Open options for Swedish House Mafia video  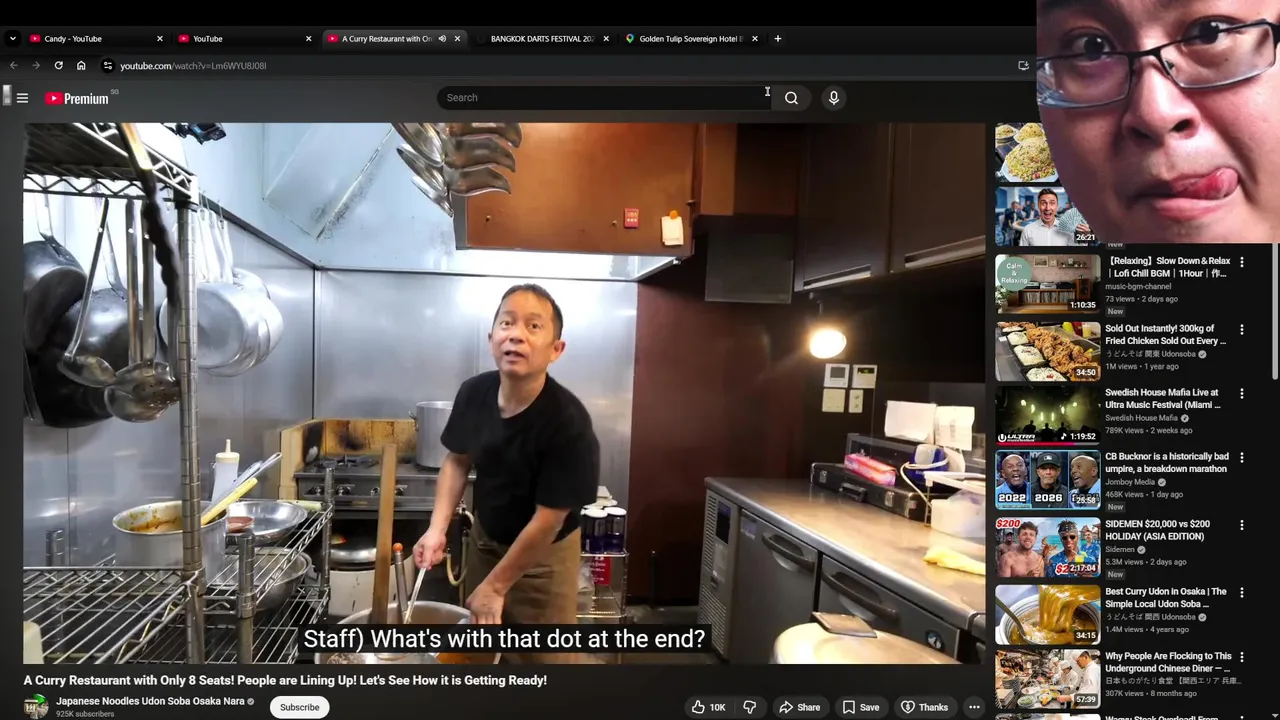click(x=1242, y=394)
